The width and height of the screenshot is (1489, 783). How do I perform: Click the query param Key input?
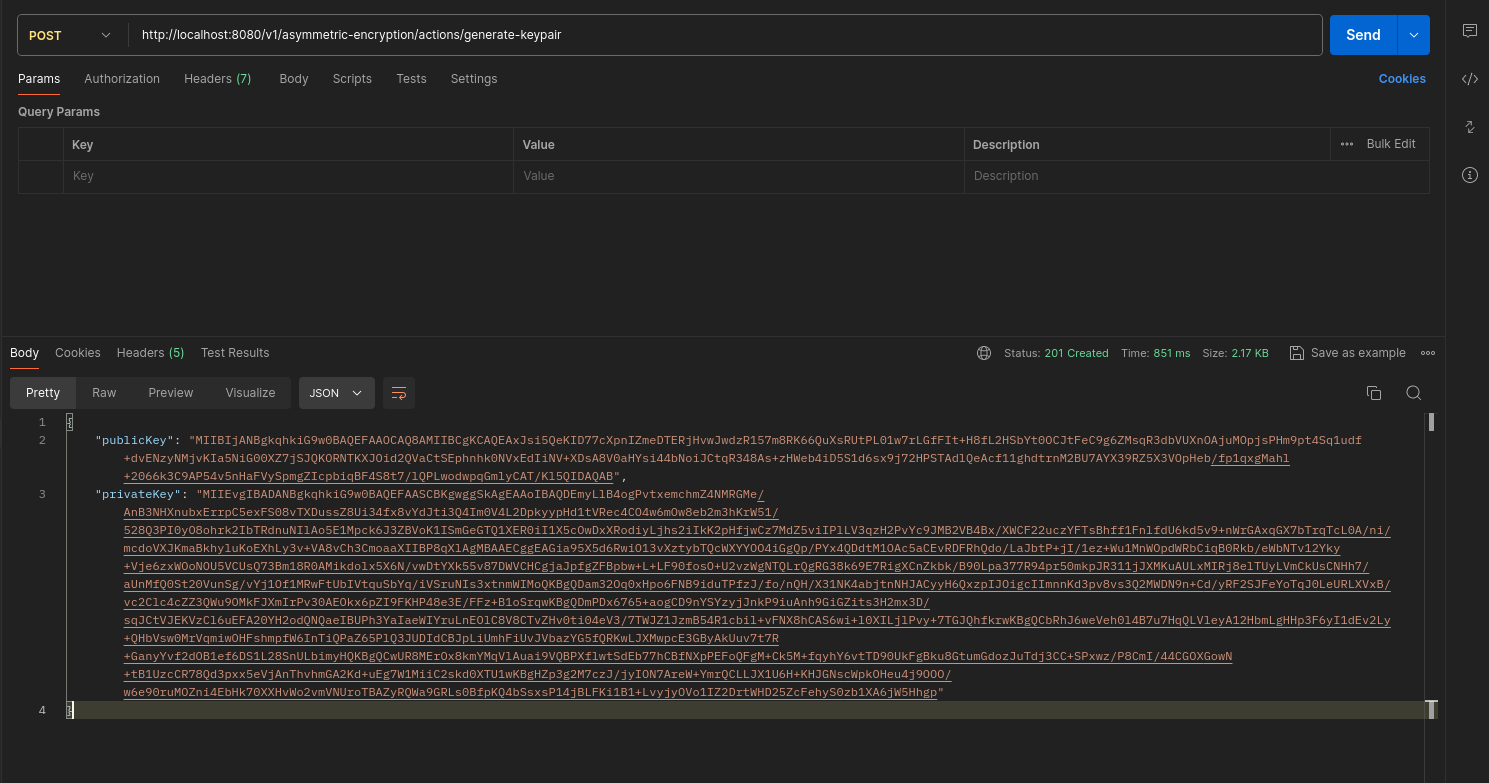tap(289, 176)
